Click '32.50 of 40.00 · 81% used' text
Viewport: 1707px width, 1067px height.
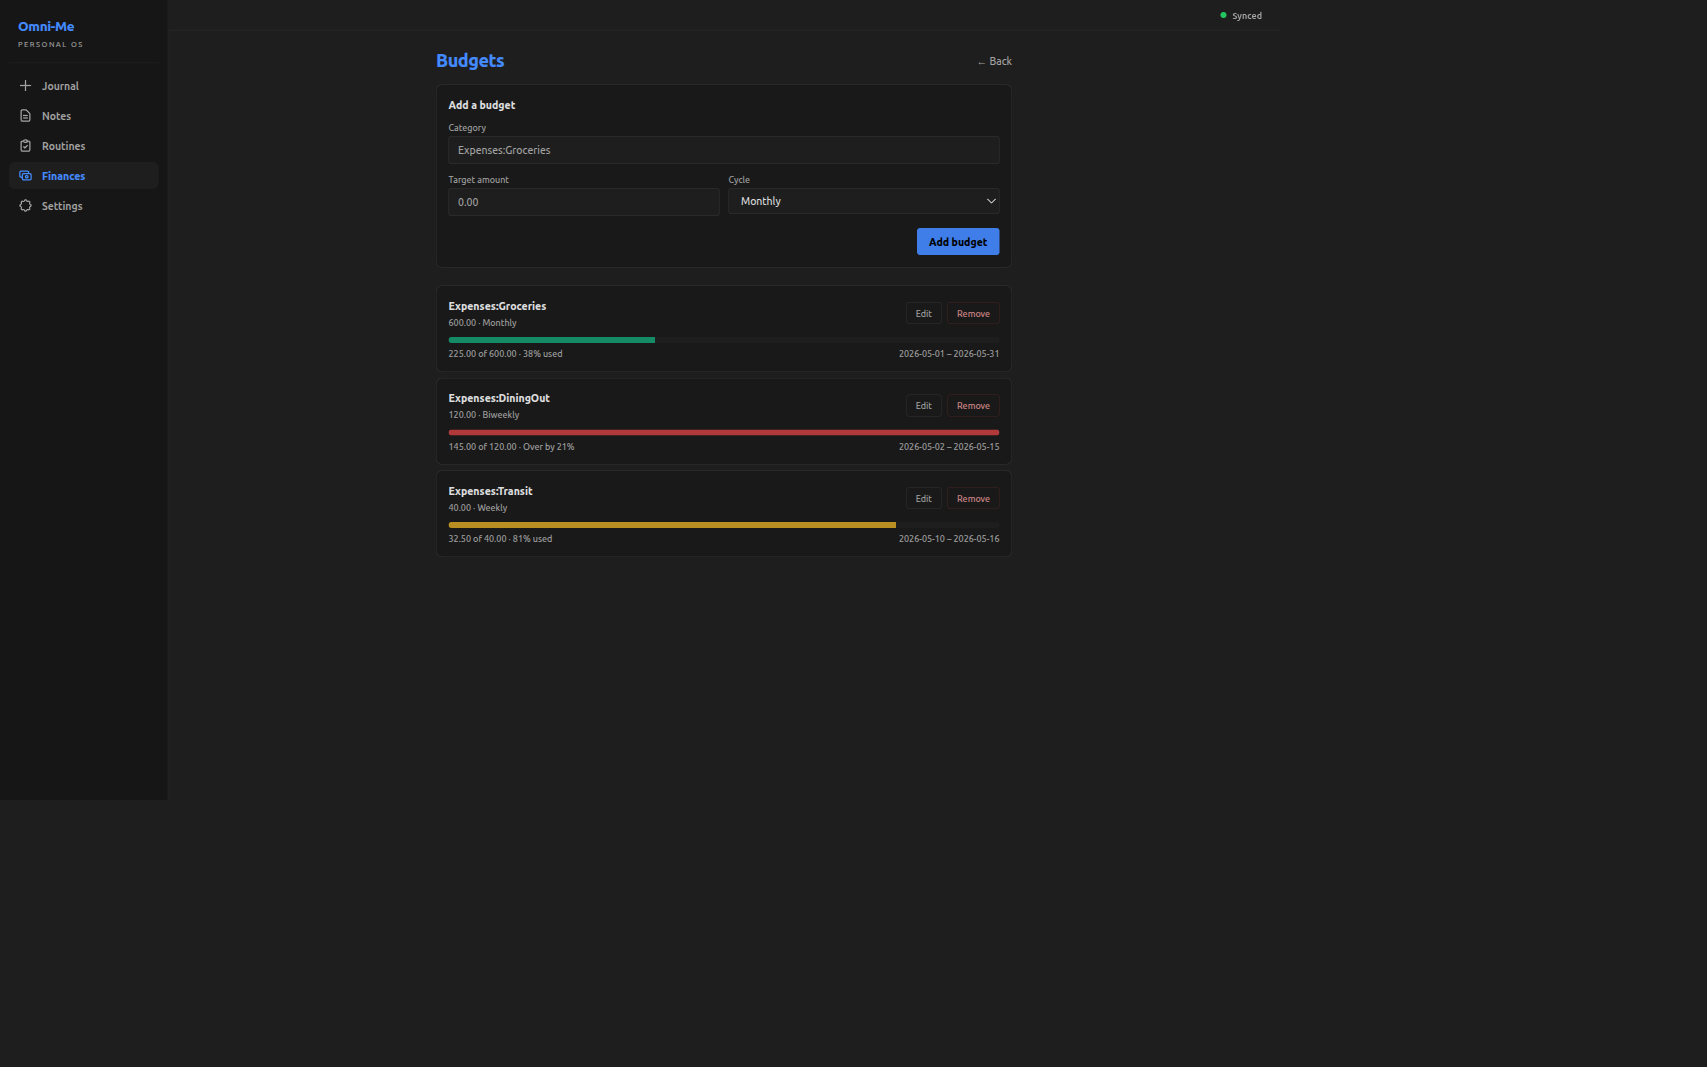pyautogui.click(x=500, y=539)
